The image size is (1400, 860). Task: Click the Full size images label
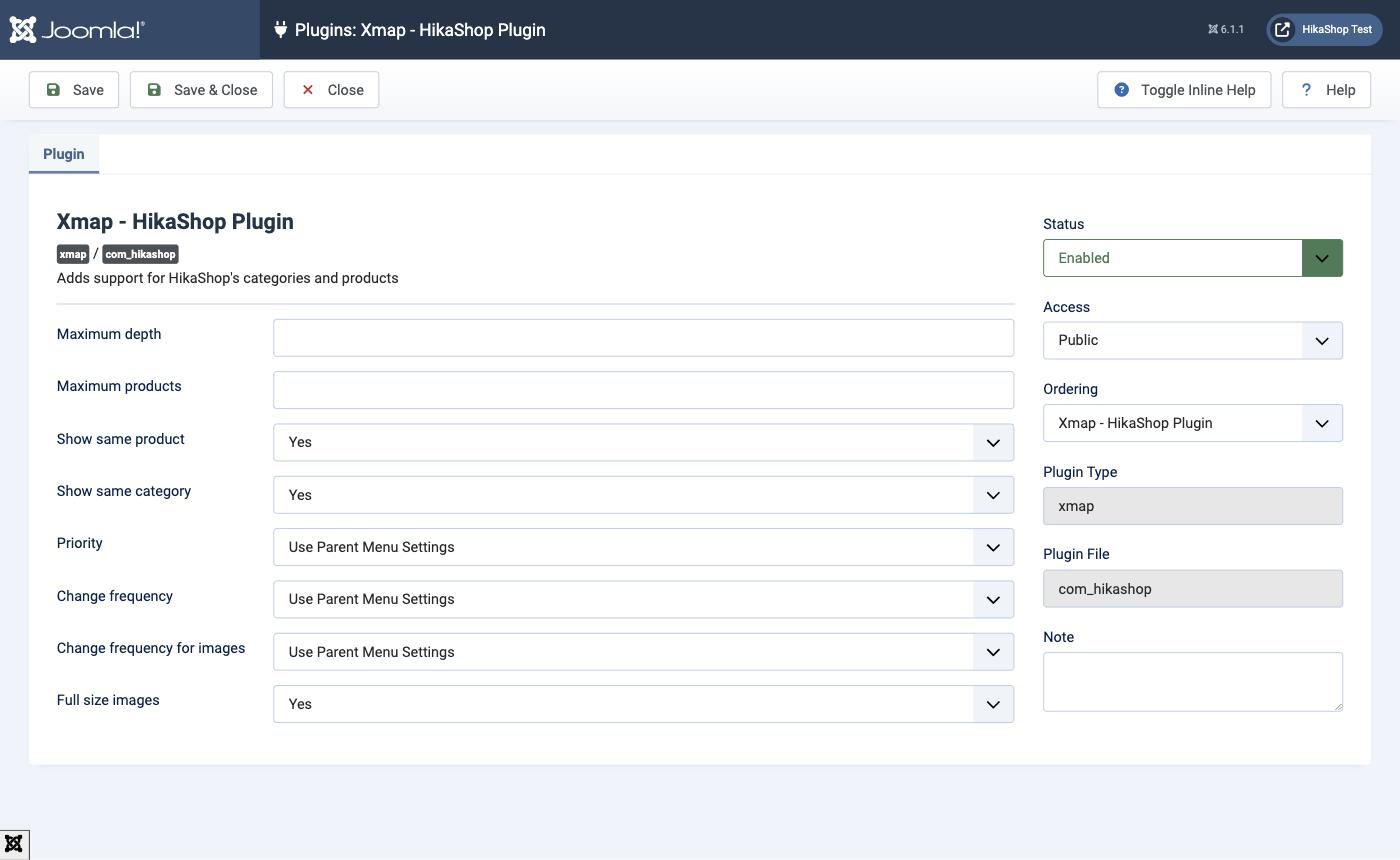pos(108,700)
